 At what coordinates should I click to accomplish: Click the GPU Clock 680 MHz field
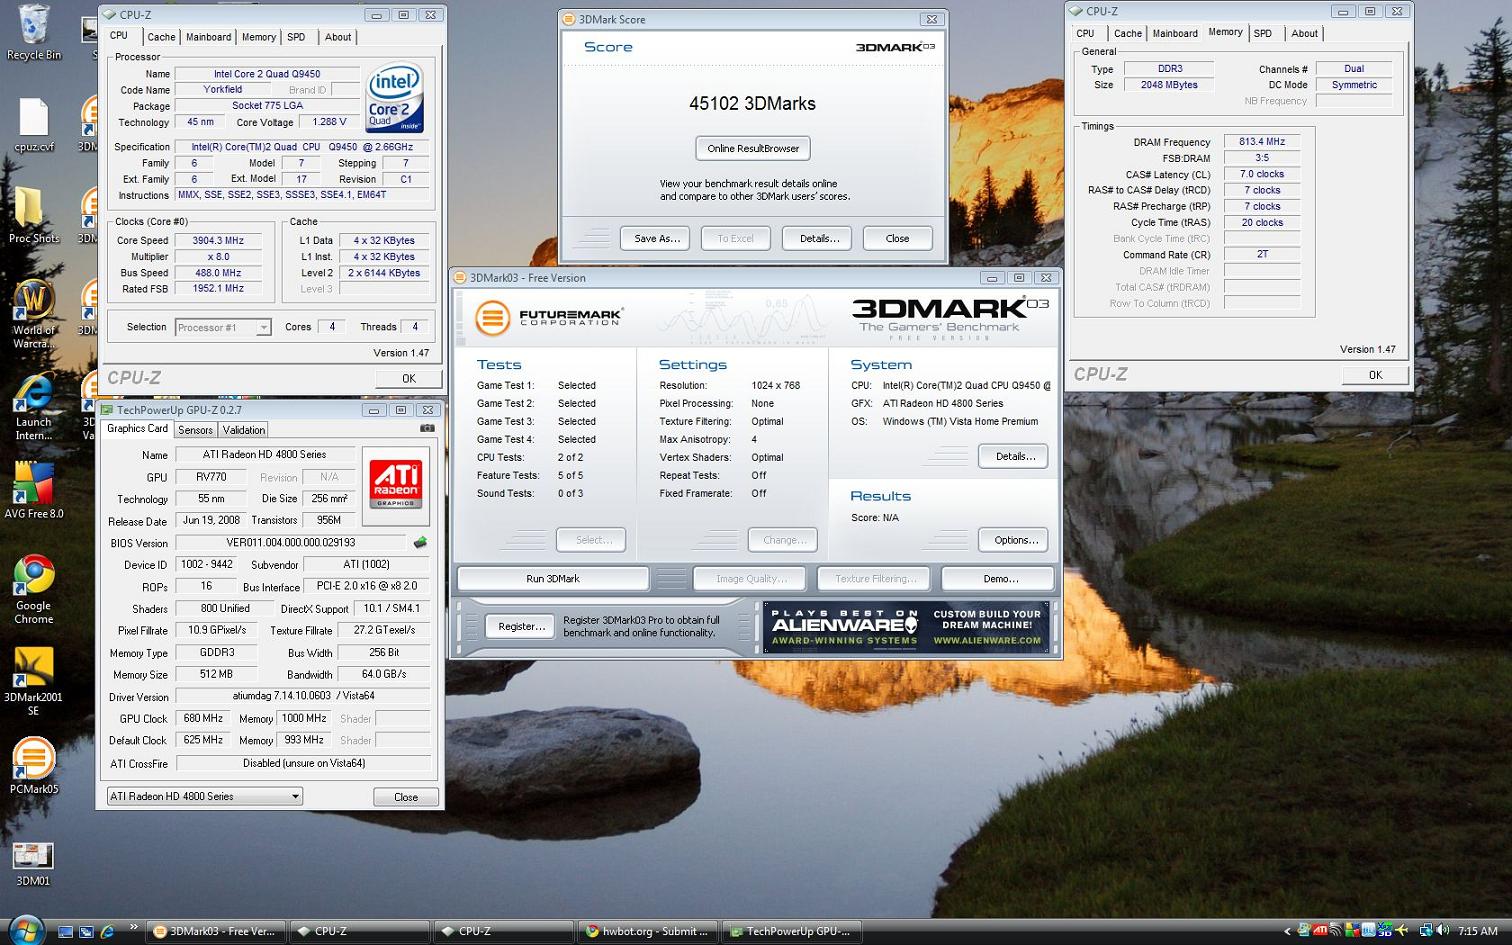click(x=204, y=718)
